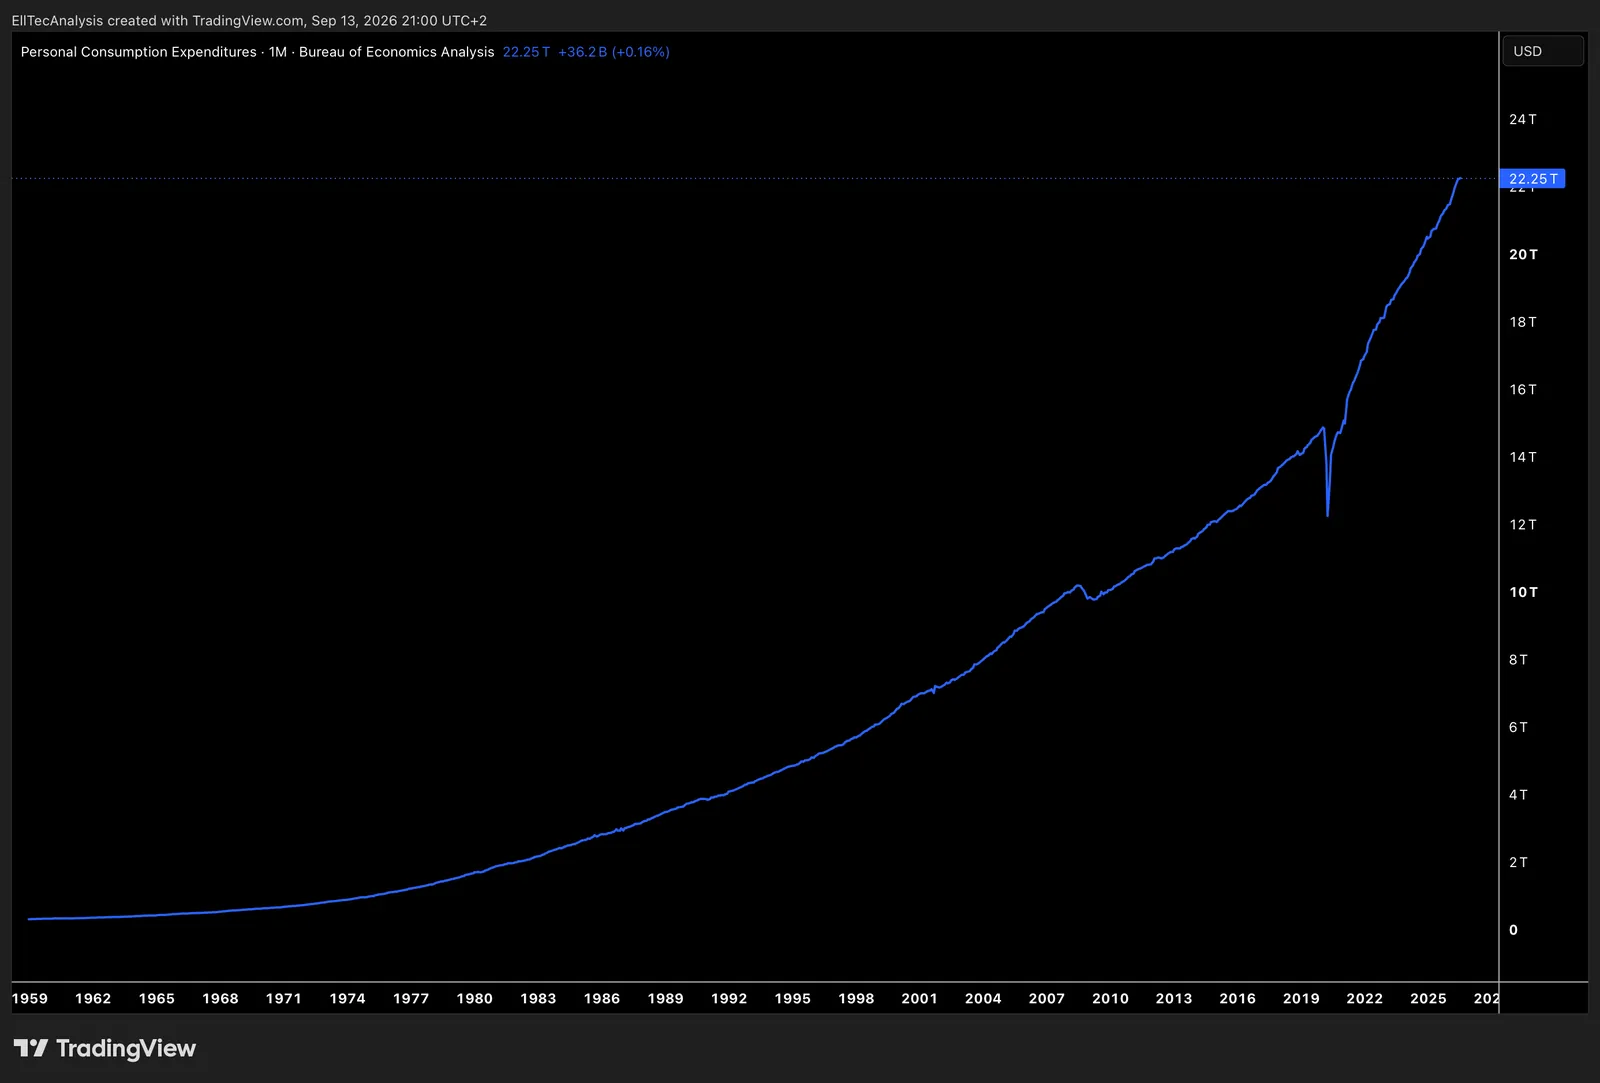Click the 2022 time axis label
Screen dimensions: 1600x1083
1365,998
